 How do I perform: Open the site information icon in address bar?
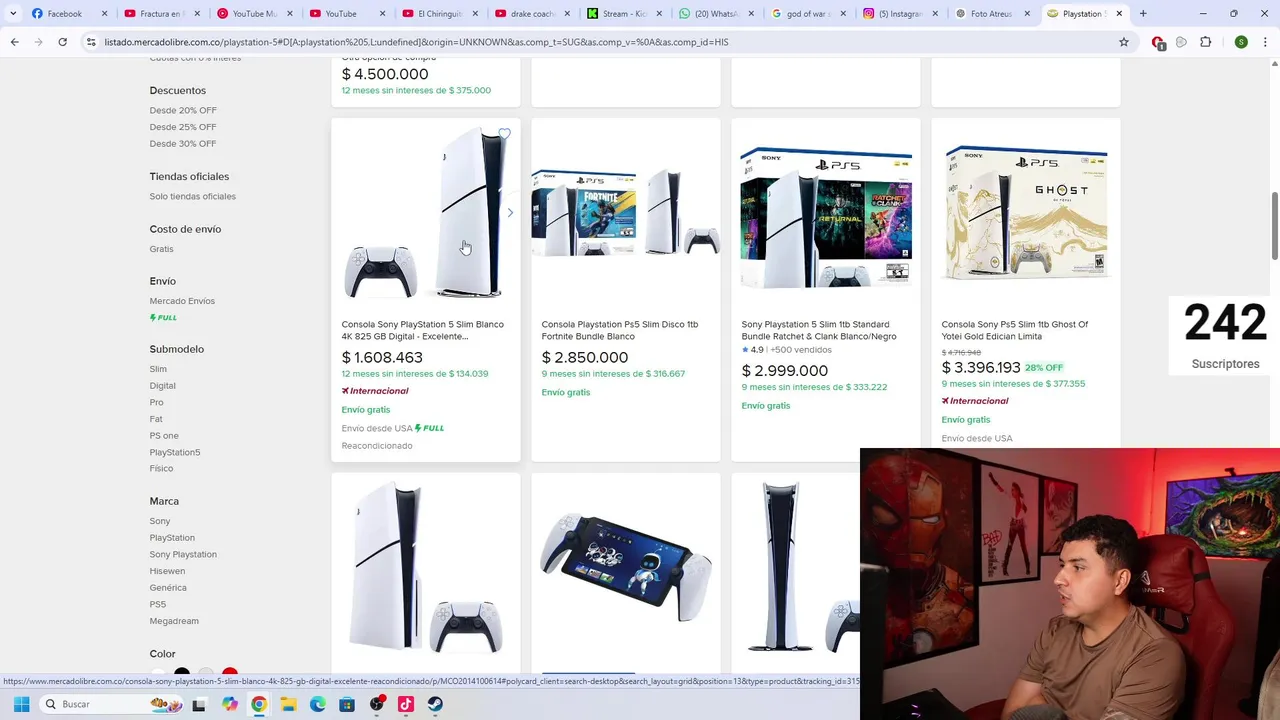pyautogui.click(x=91, y=42)
